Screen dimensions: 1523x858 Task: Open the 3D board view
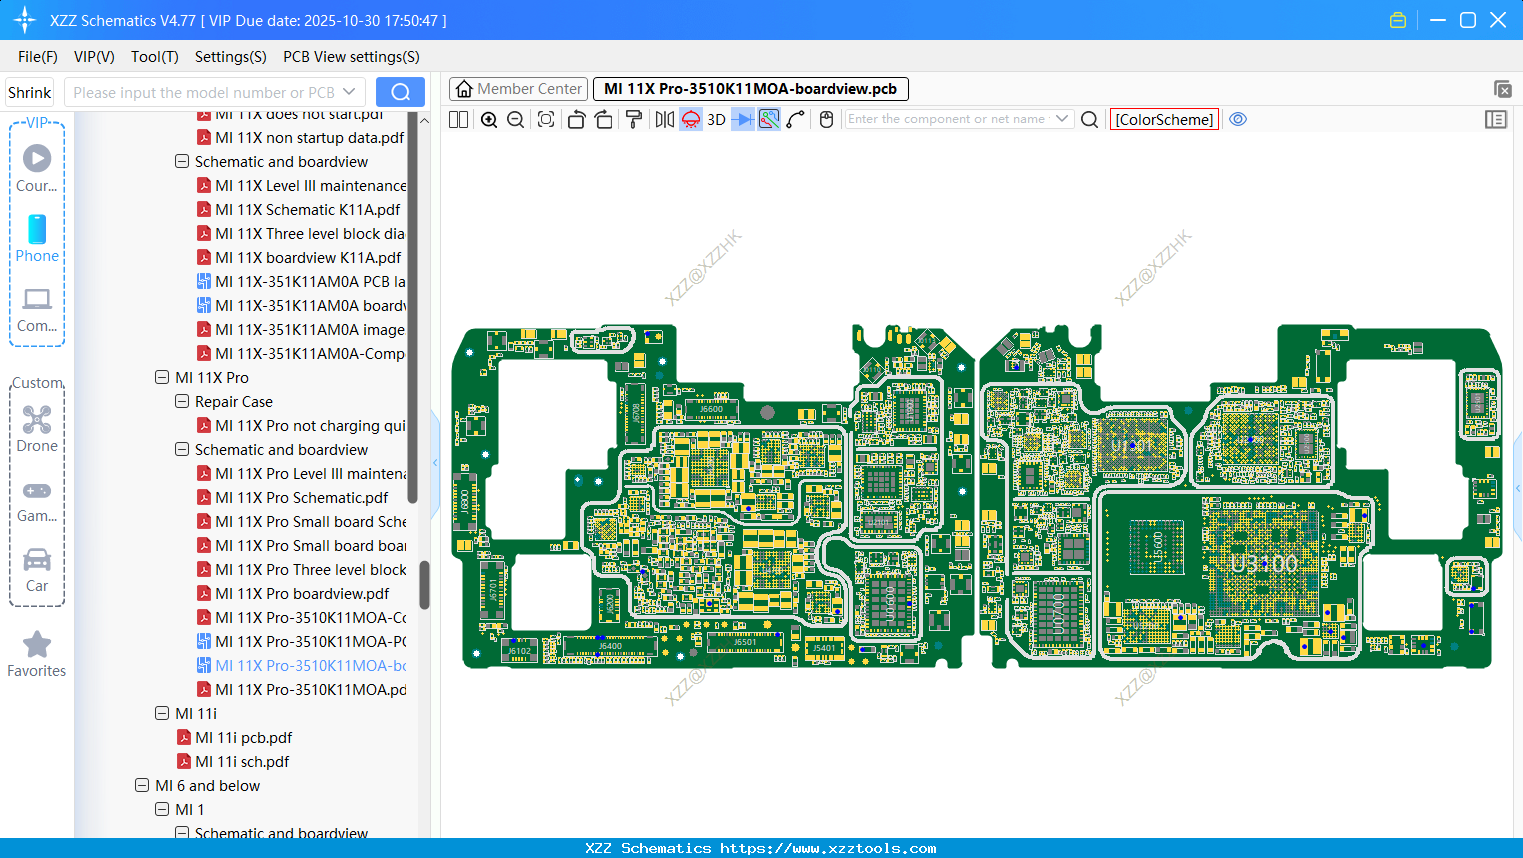point(716,120)
